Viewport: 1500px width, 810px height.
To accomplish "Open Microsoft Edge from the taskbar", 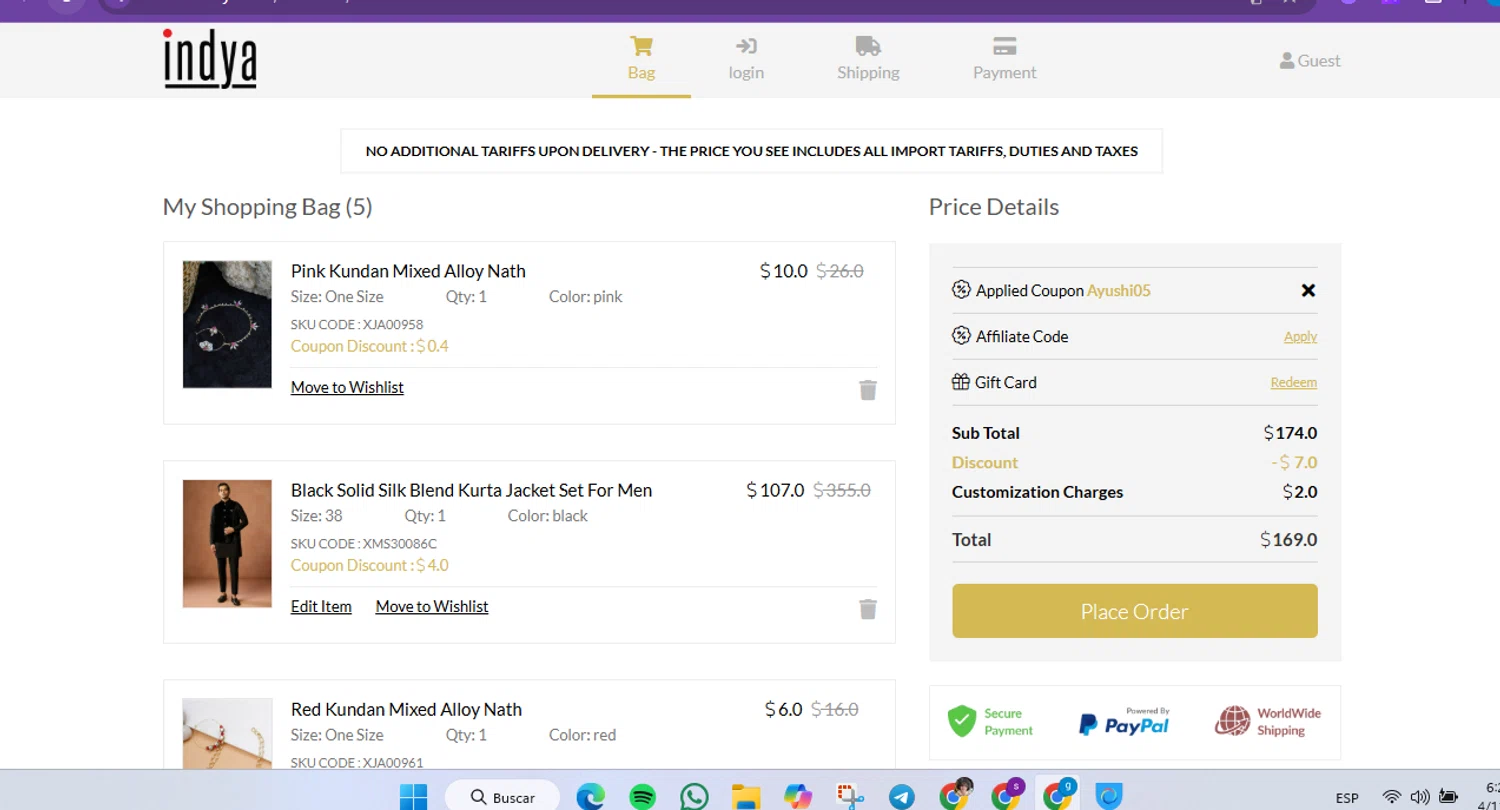I will click(591, 797).
